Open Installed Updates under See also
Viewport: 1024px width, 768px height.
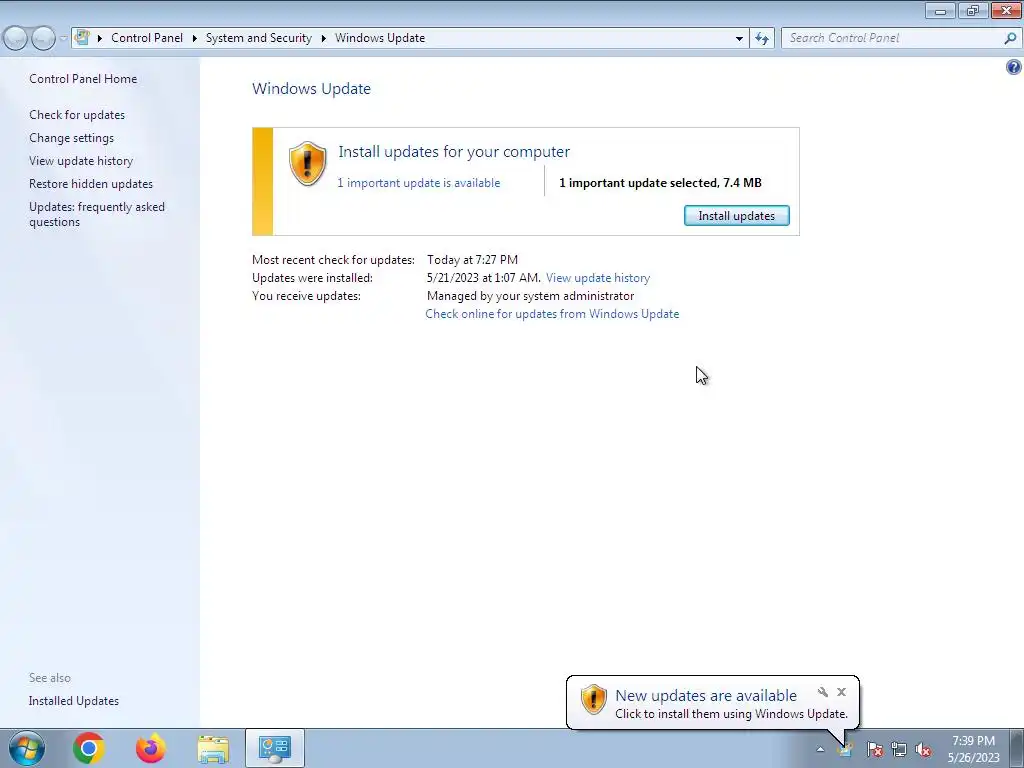click(74, 701)
